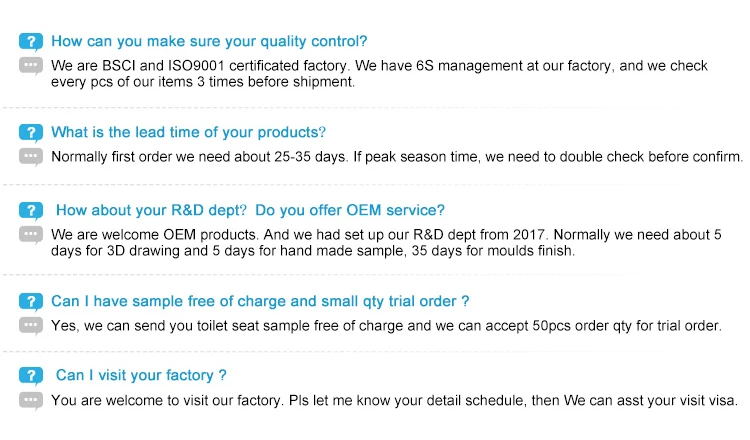Click the question mark icon beside quality control
The width and height of the screenshot is (750, 440).
[31, 42]
